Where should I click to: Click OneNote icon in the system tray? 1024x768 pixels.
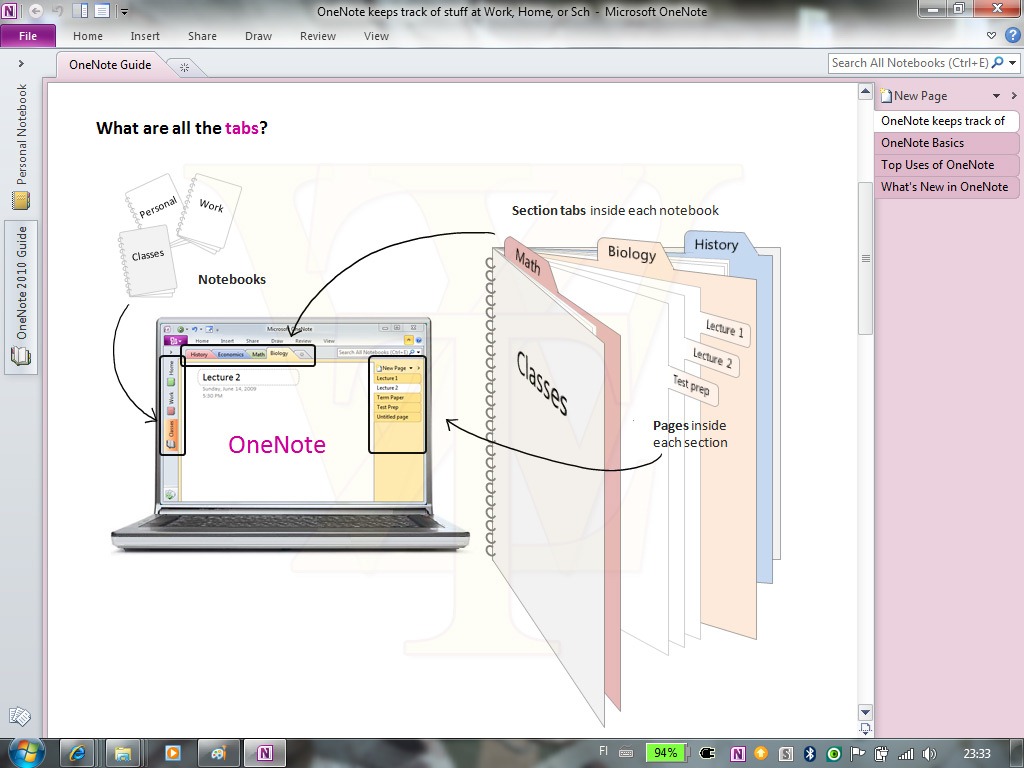coord(738,753)
